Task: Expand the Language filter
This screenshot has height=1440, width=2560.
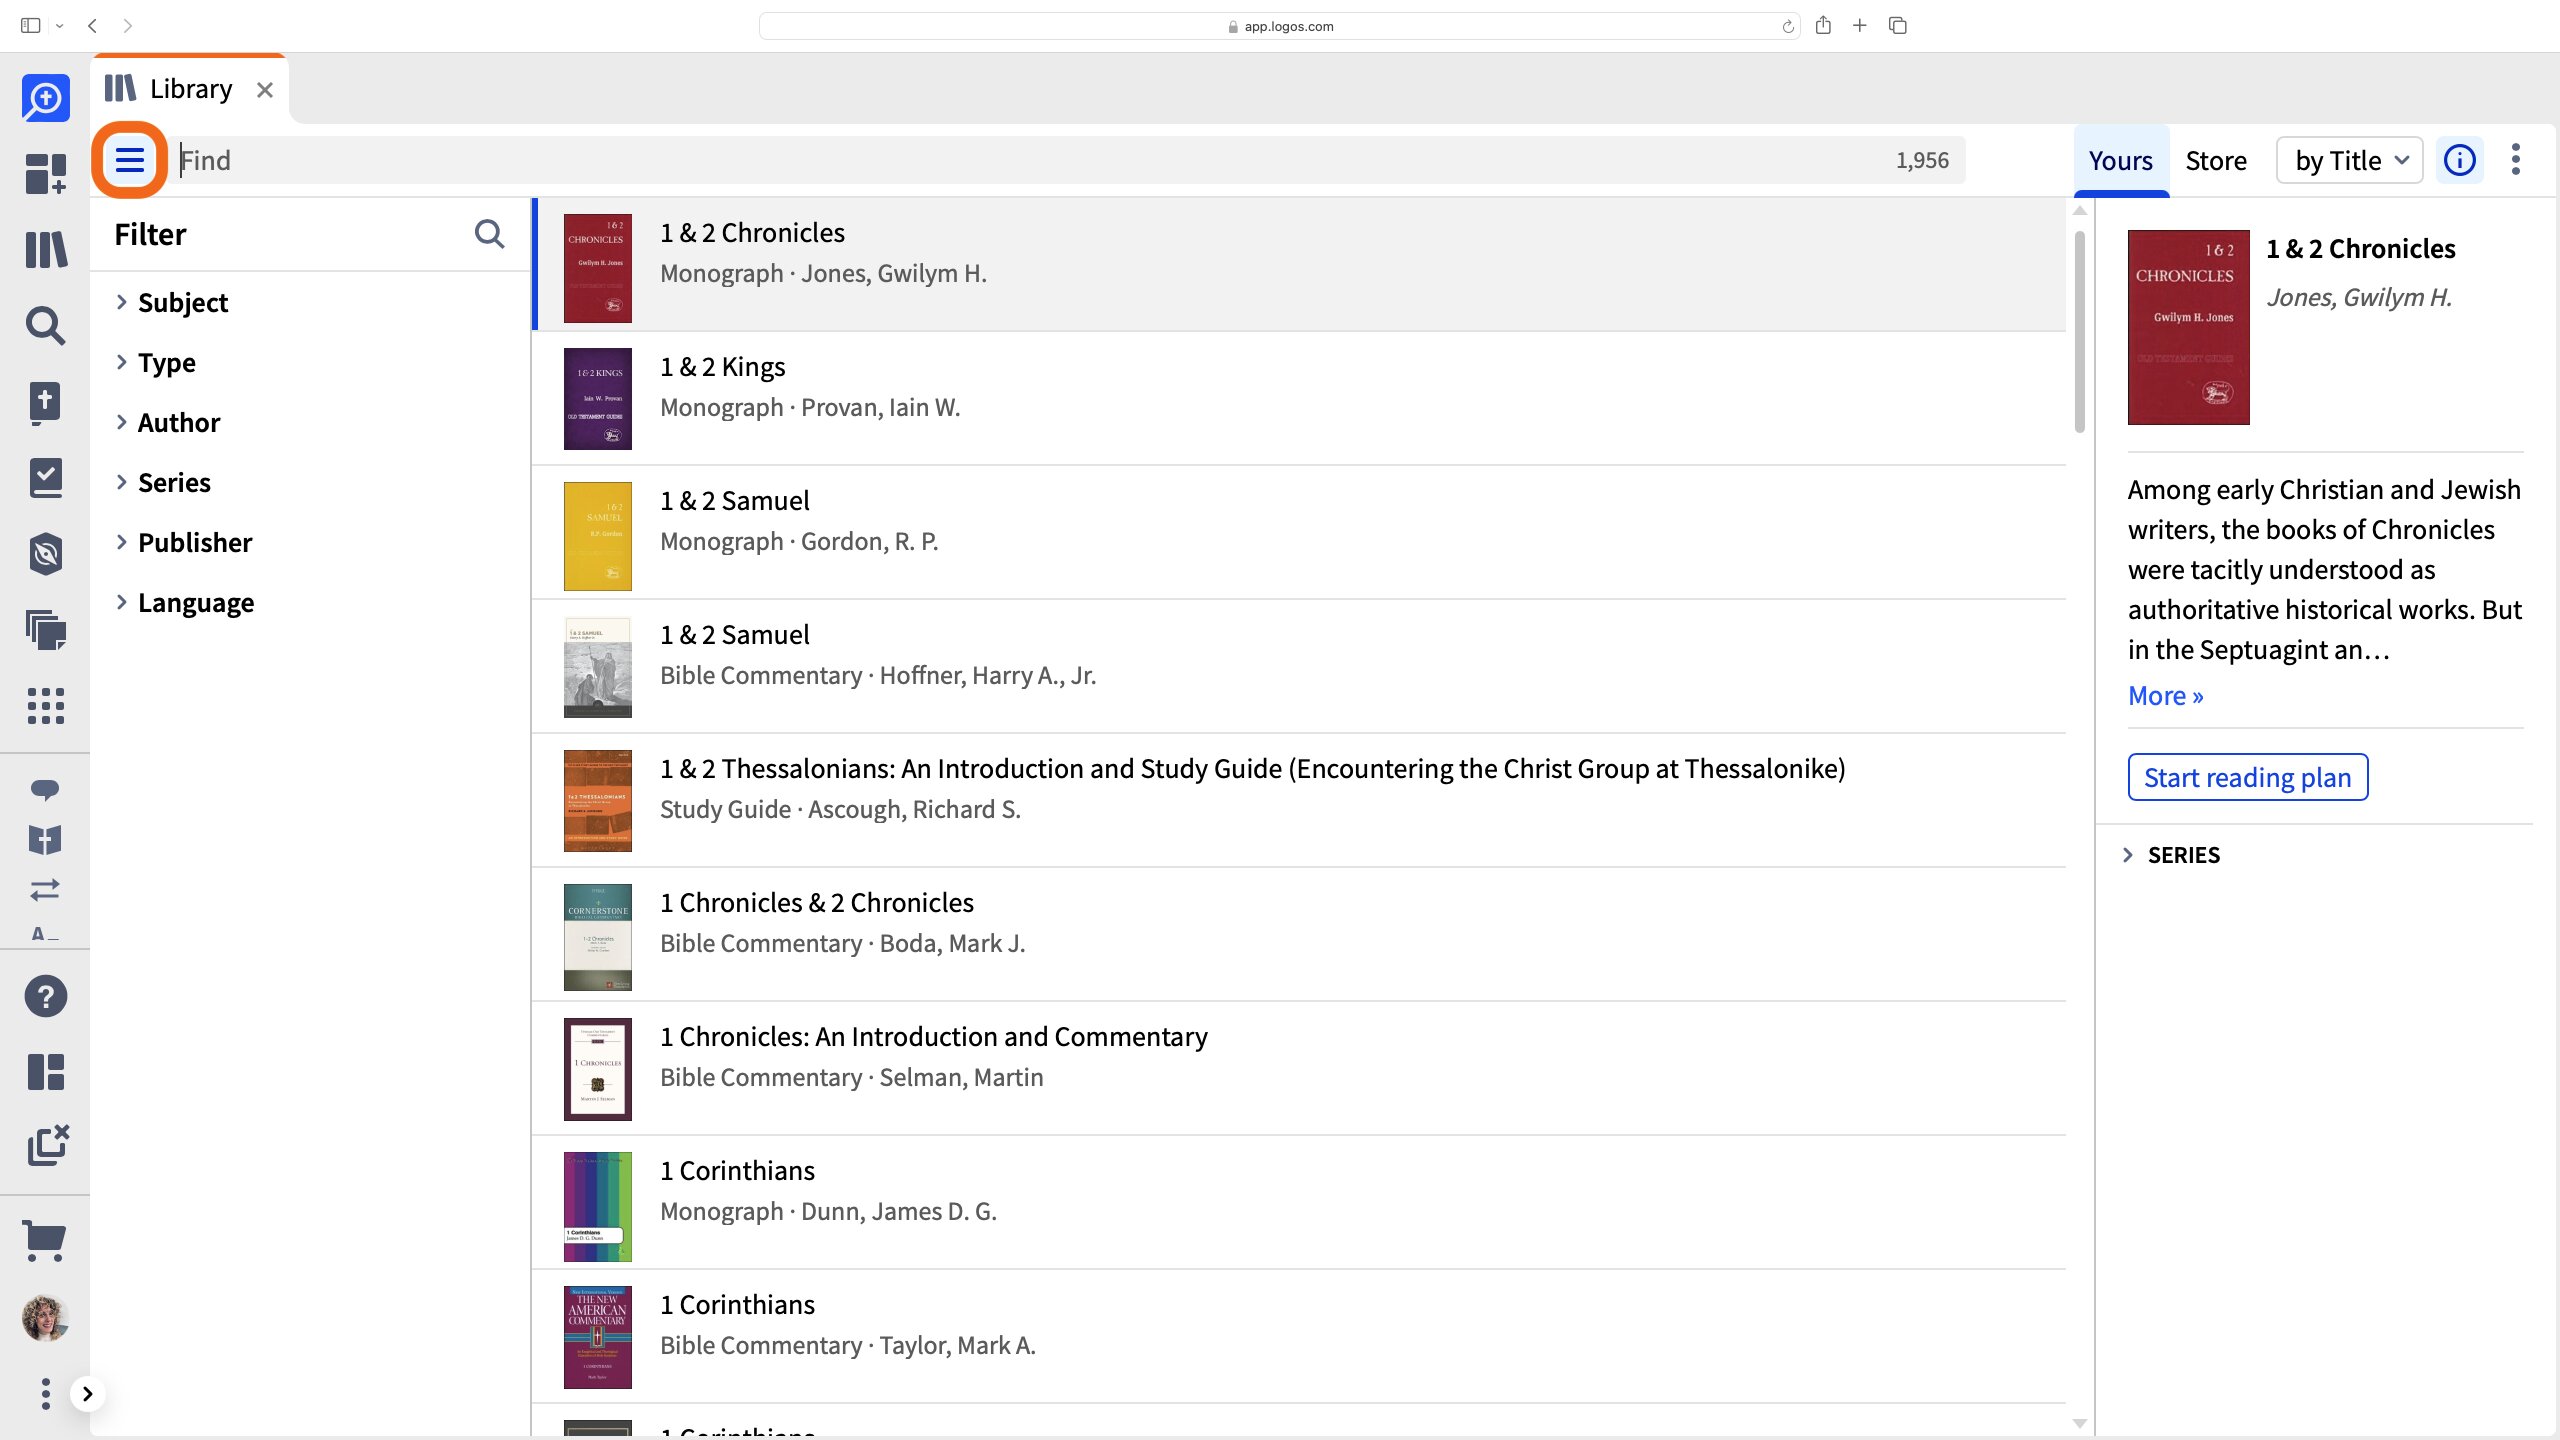Action: coord(184,602)
